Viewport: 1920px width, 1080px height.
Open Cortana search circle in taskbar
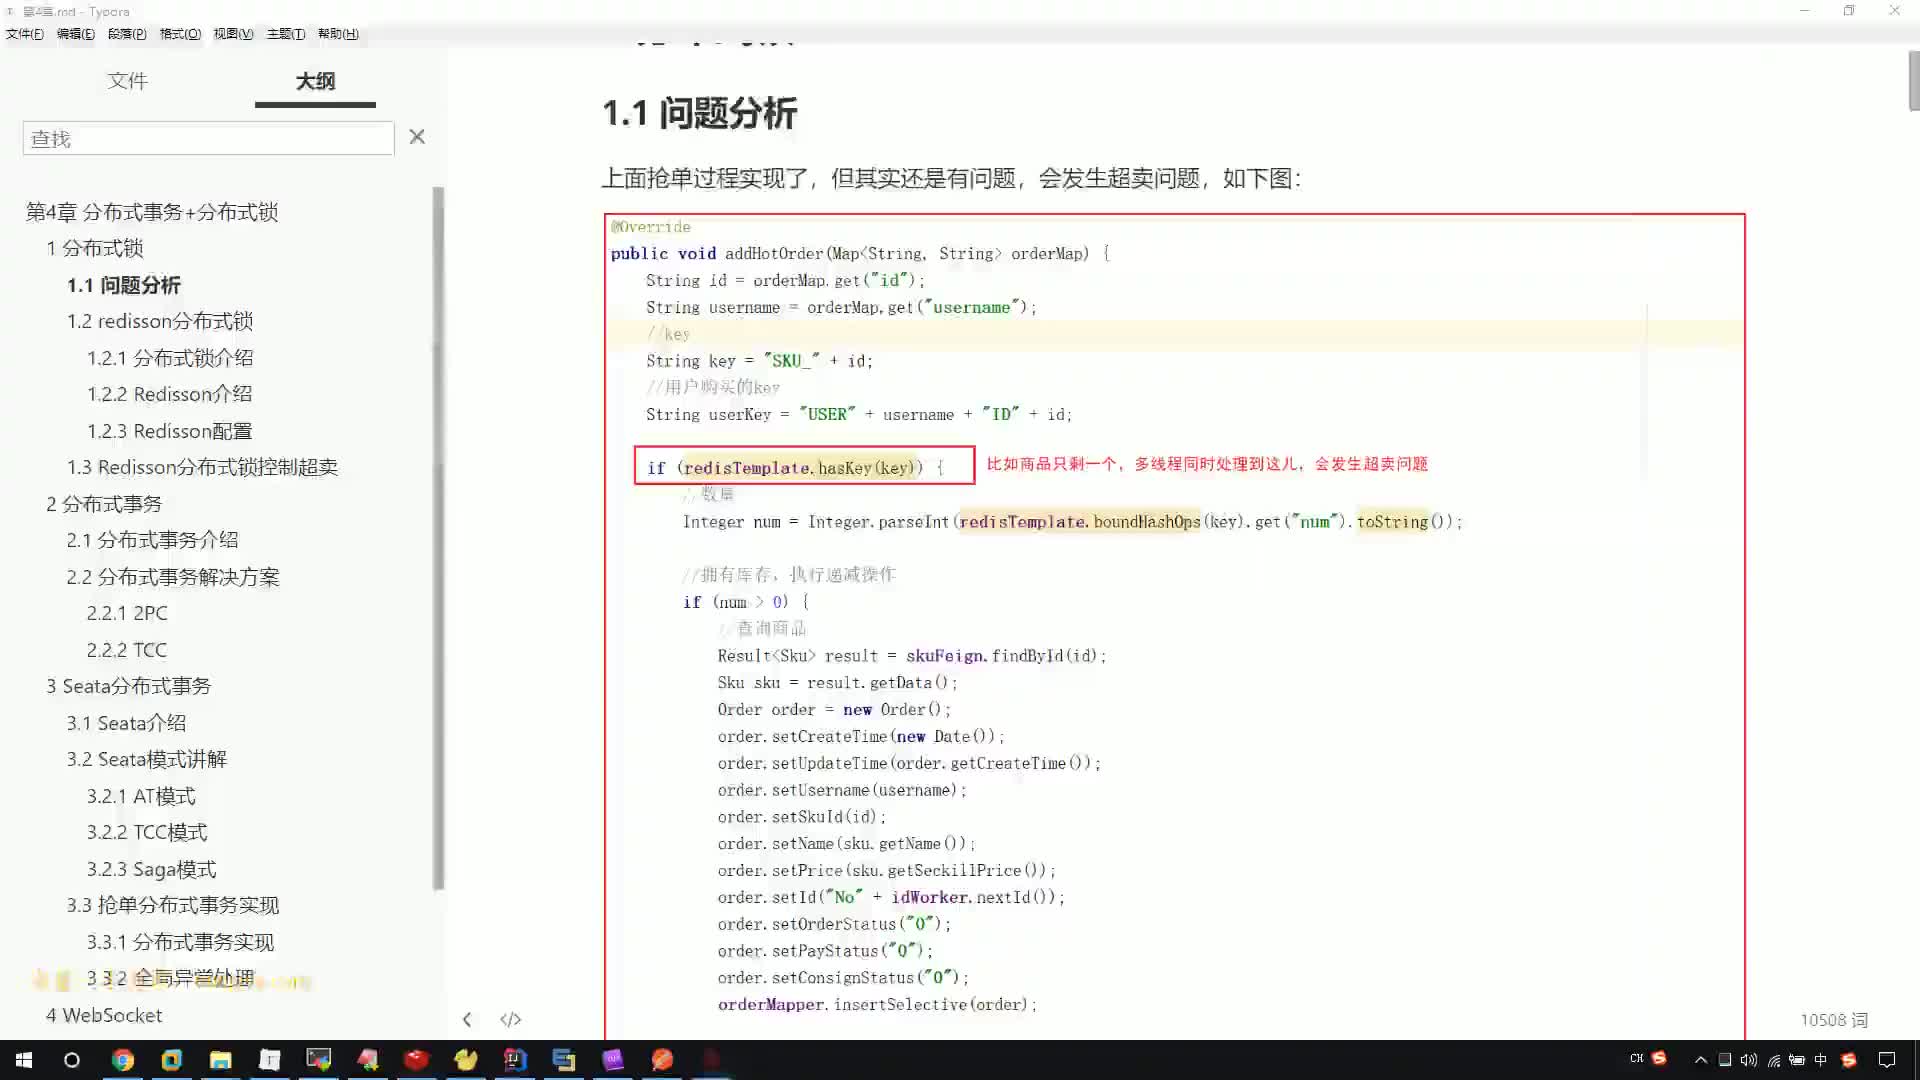[72, 1060]
